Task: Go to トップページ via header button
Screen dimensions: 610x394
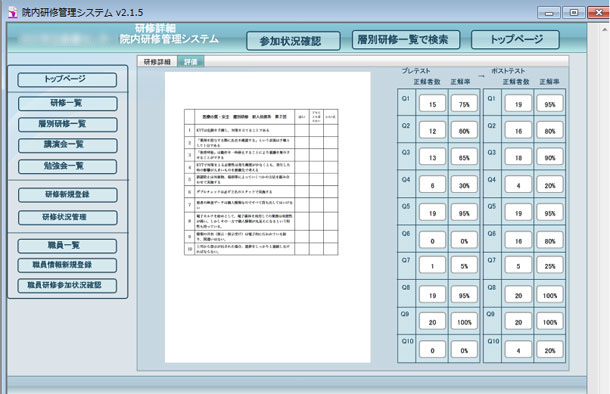Action: (x=515, y=40)
